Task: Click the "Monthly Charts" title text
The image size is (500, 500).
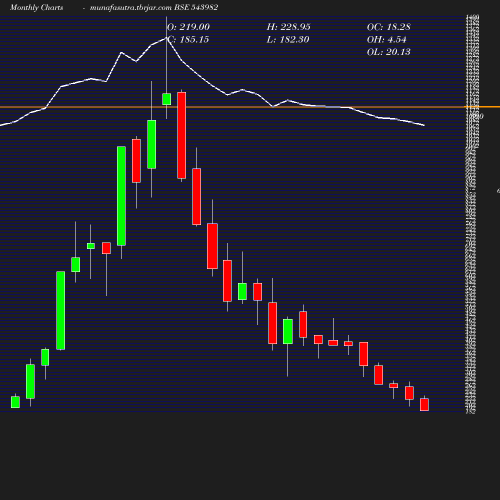Action: pyautogui.click(x=36, y=8)
